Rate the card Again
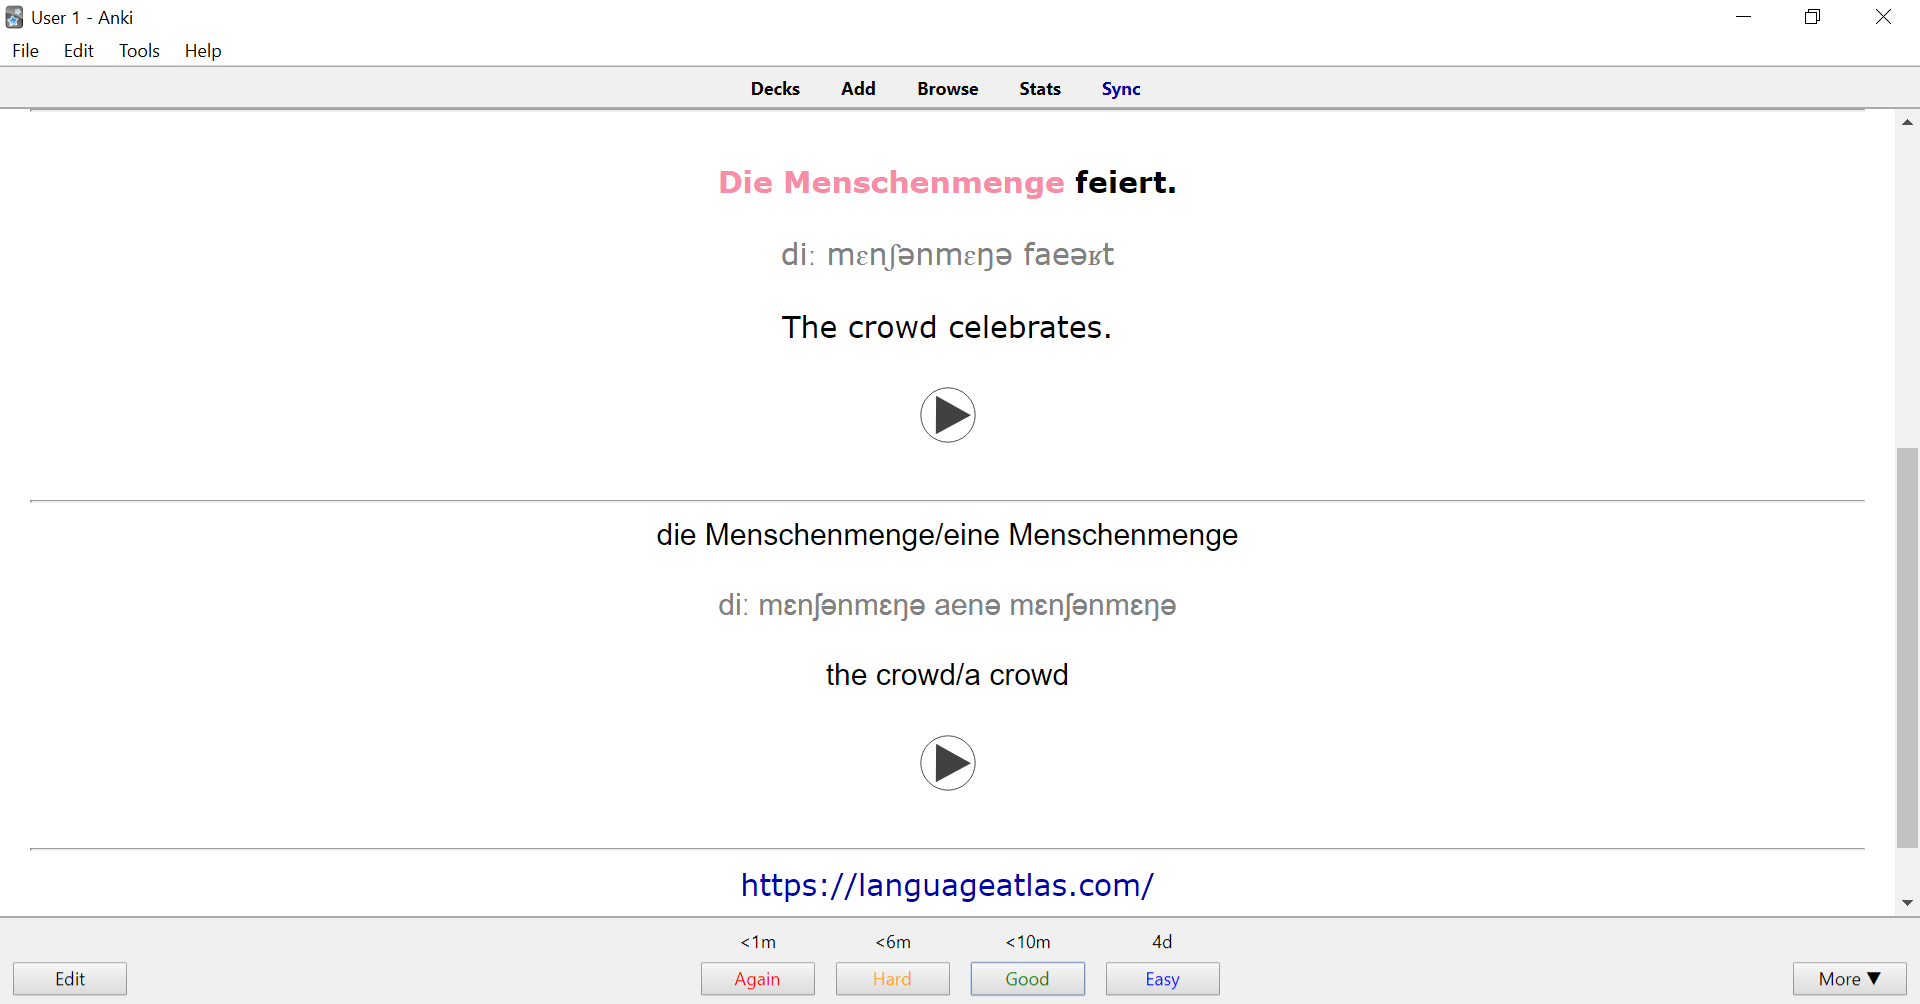The image size is (1920, 1004). click(757, 978)
